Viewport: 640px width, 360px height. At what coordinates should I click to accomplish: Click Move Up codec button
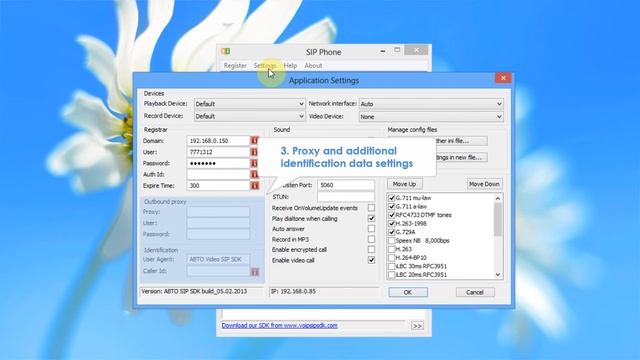click(x=404, y=184)
